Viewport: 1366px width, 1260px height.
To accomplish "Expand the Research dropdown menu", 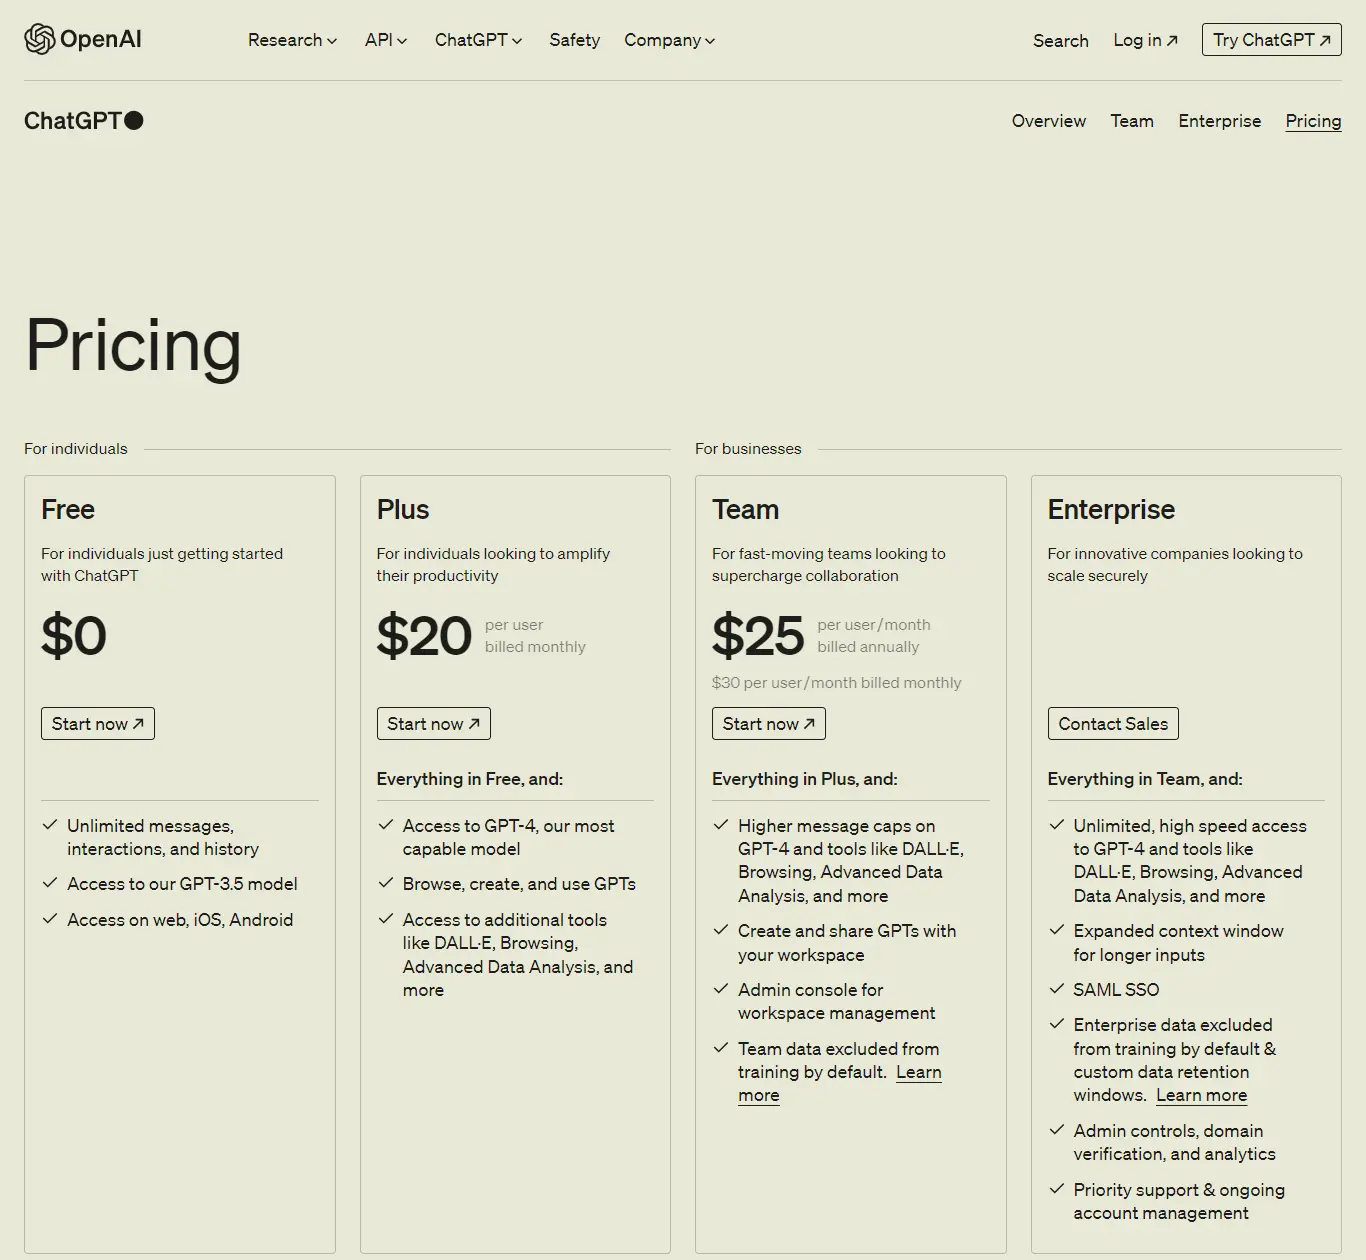I will (x=292, y=40).
